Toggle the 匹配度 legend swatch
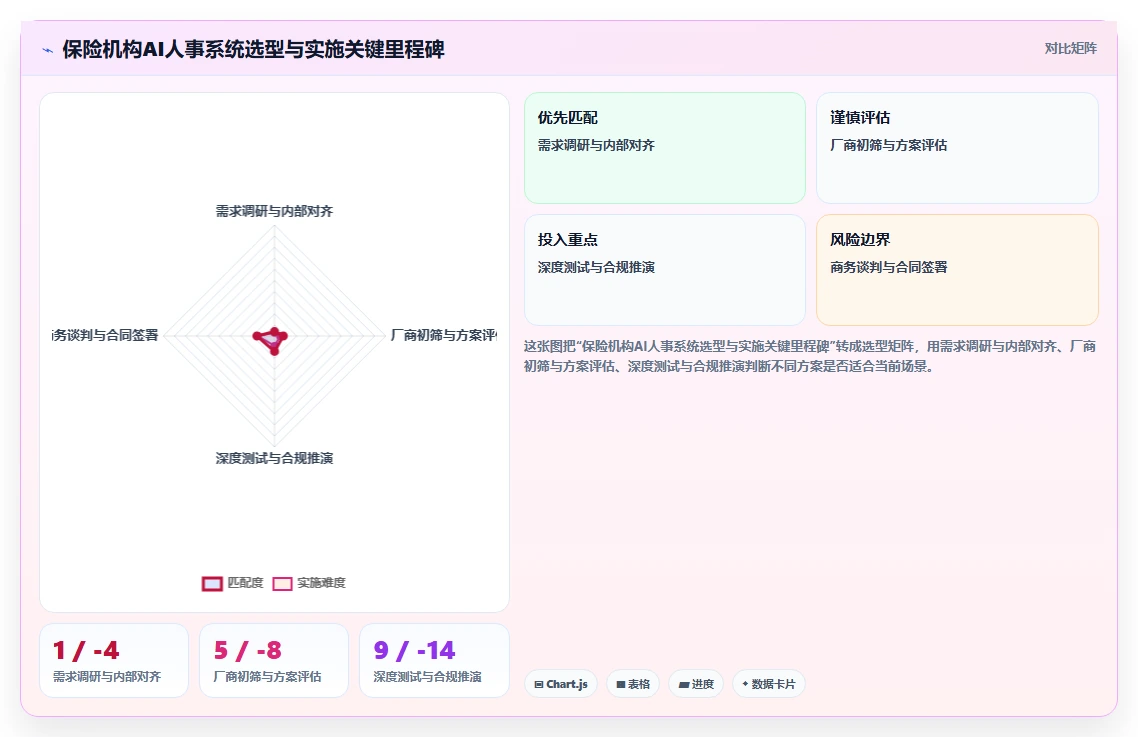 click(212, 583)
